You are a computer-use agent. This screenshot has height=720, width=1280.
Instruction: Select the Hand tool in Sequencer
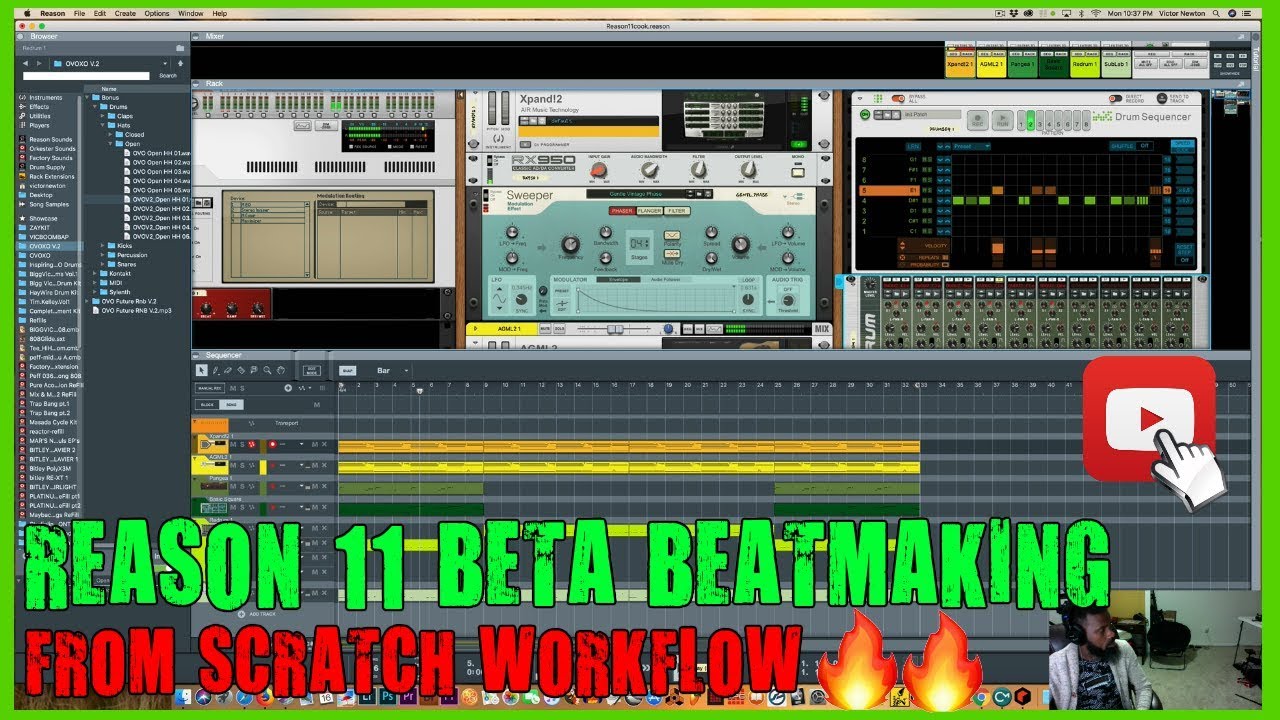coord(281,370)
